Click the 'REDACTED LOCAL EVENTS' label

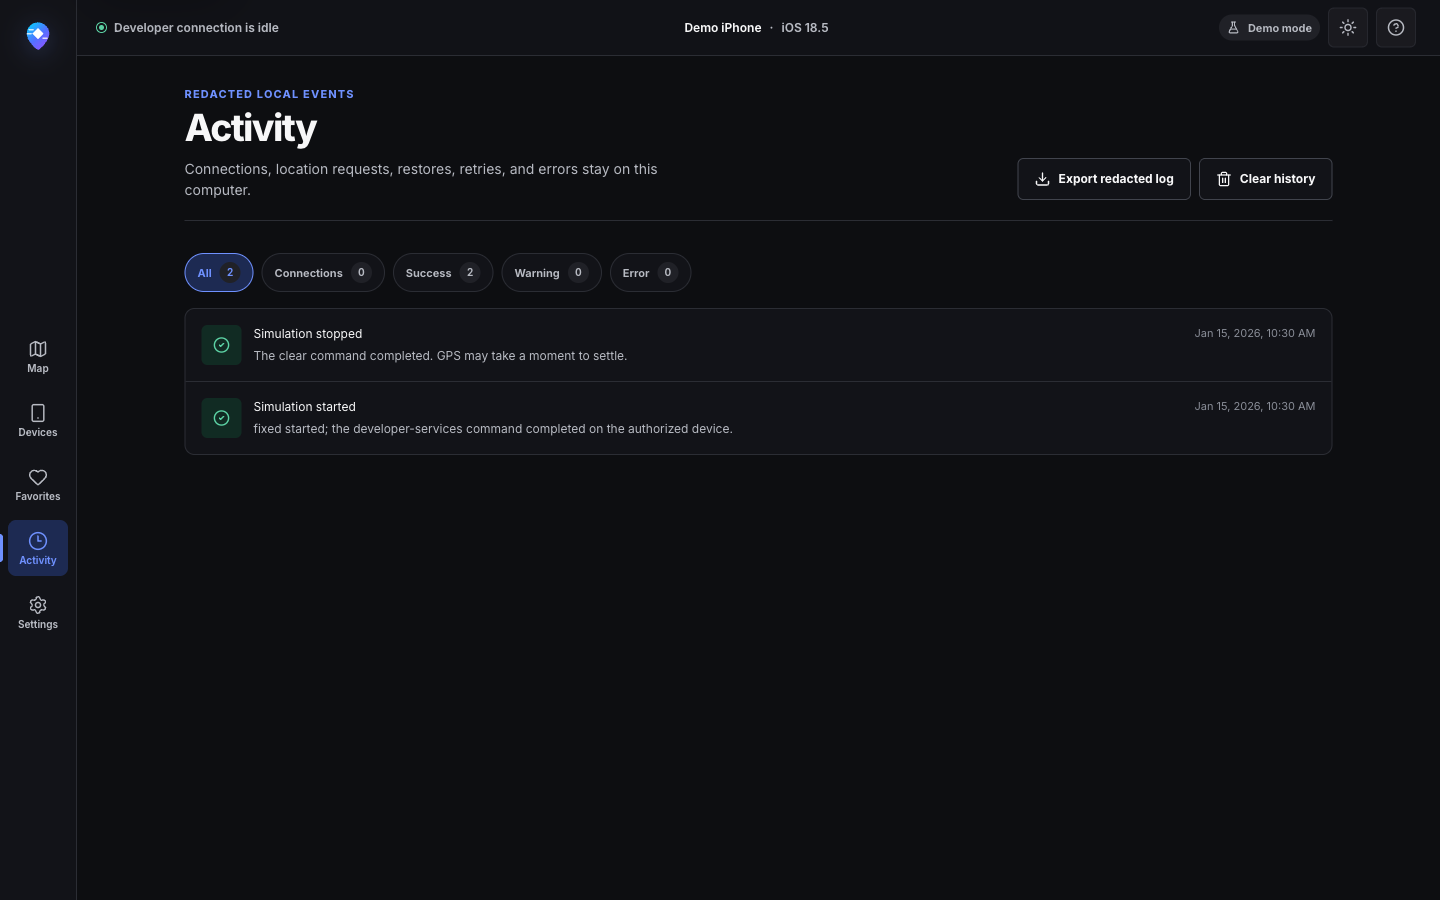click(269, 94)
